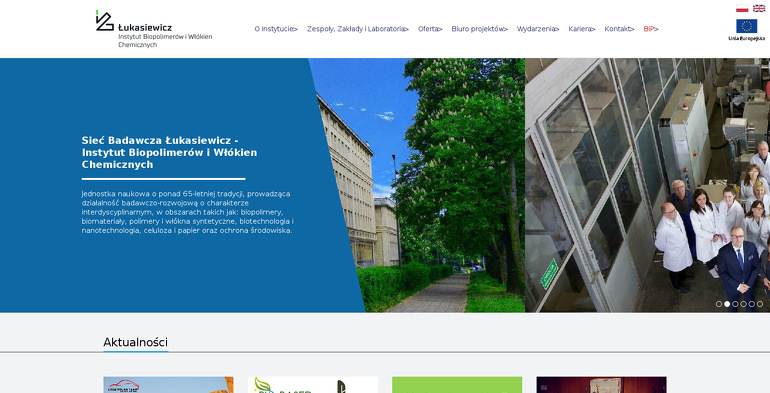Open the Unia Europejska EU flag link
Image resolution: width=770 pixels, height=393 pixels.
coord(746,29)
